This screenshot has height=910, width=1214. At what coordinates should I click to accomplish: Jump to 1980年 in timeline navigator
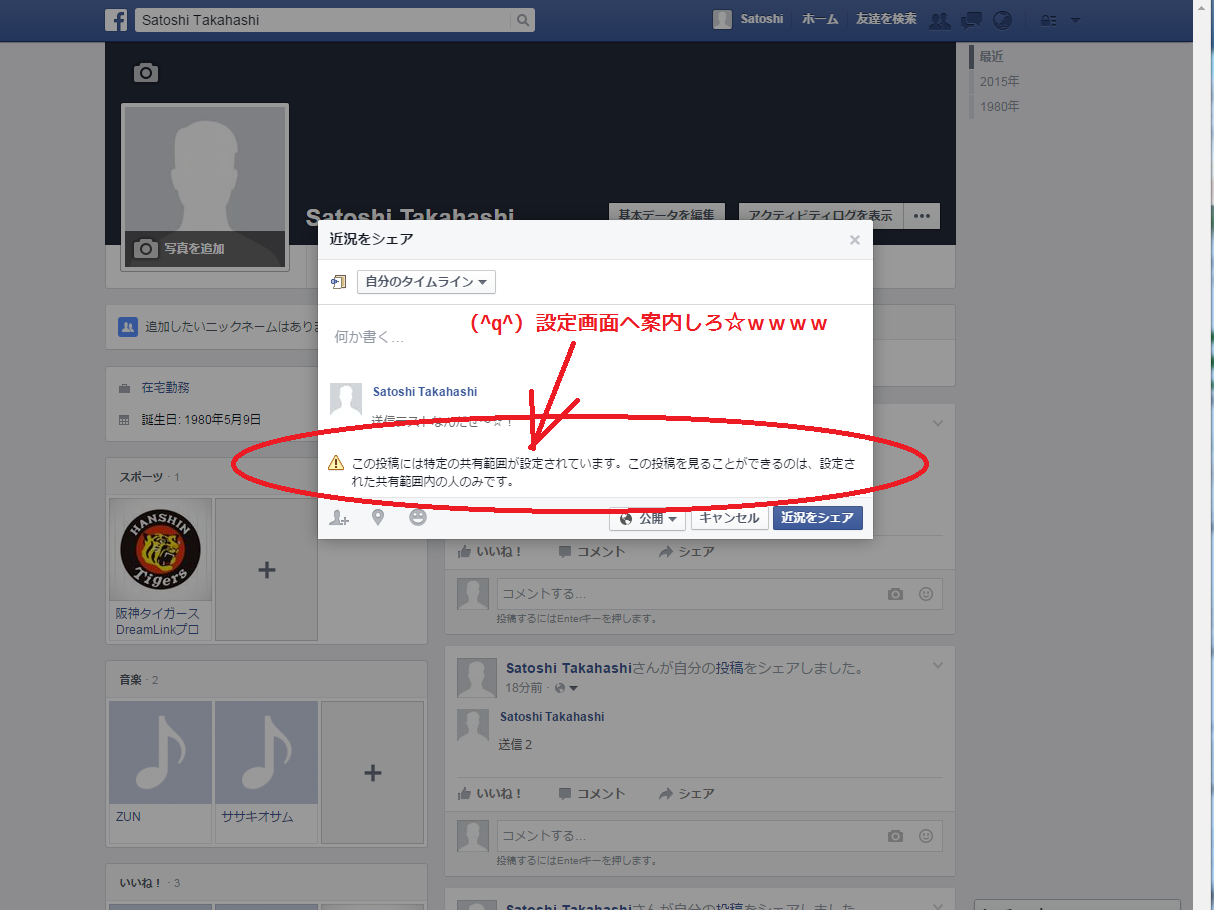click(x=1000, y=107)
